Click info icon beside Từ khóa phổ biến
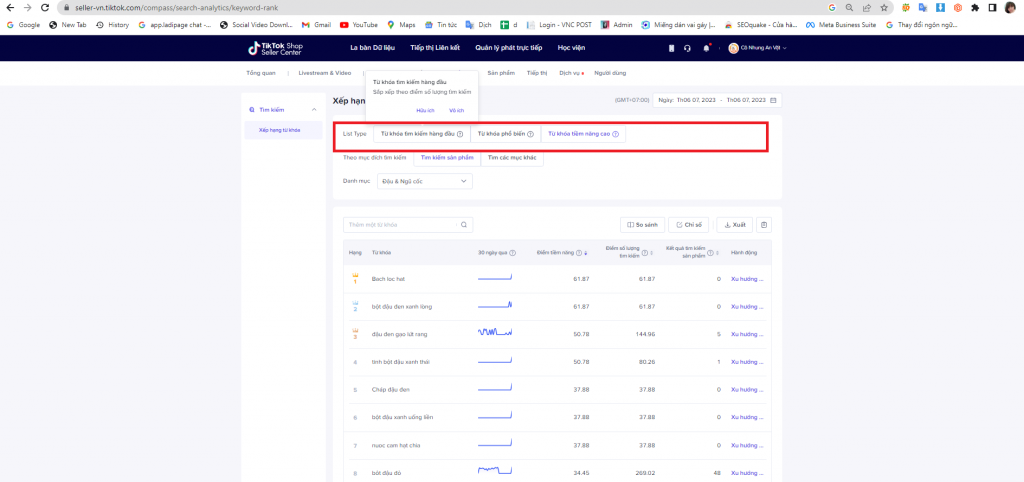Screen dimensions: 1024x482 (x=530, y=134)
